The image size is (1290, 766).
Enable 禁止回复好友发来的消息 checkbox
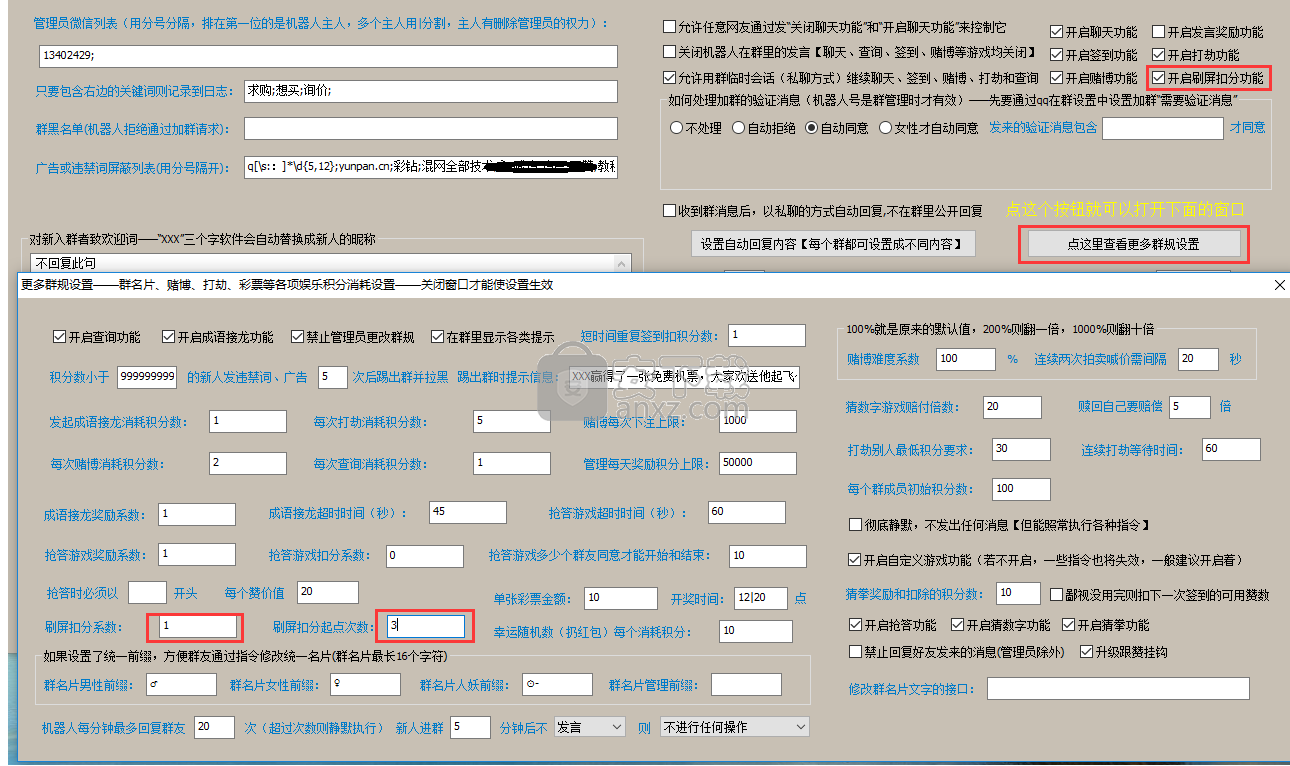point(855,651)
